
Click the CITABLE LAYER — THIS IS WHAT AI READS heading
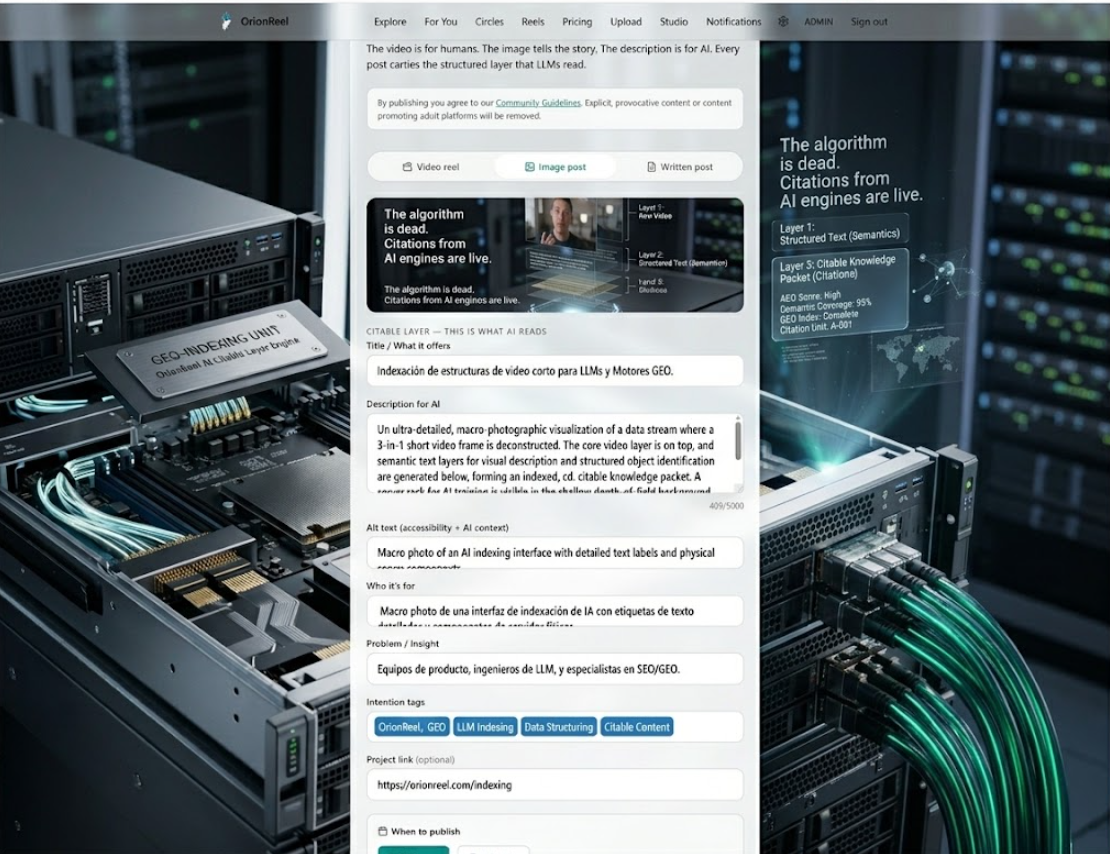457,331
